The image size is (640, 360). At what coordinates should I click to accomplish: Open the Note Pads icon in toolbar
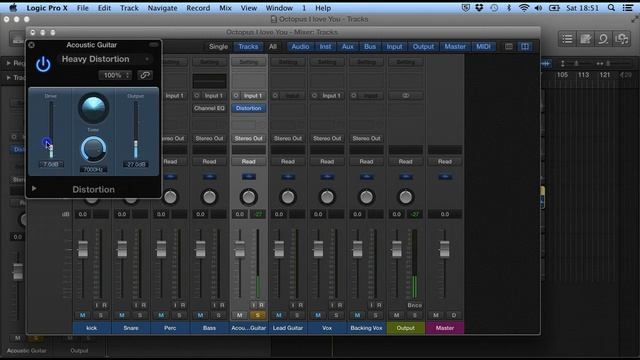tap(585, 39)
